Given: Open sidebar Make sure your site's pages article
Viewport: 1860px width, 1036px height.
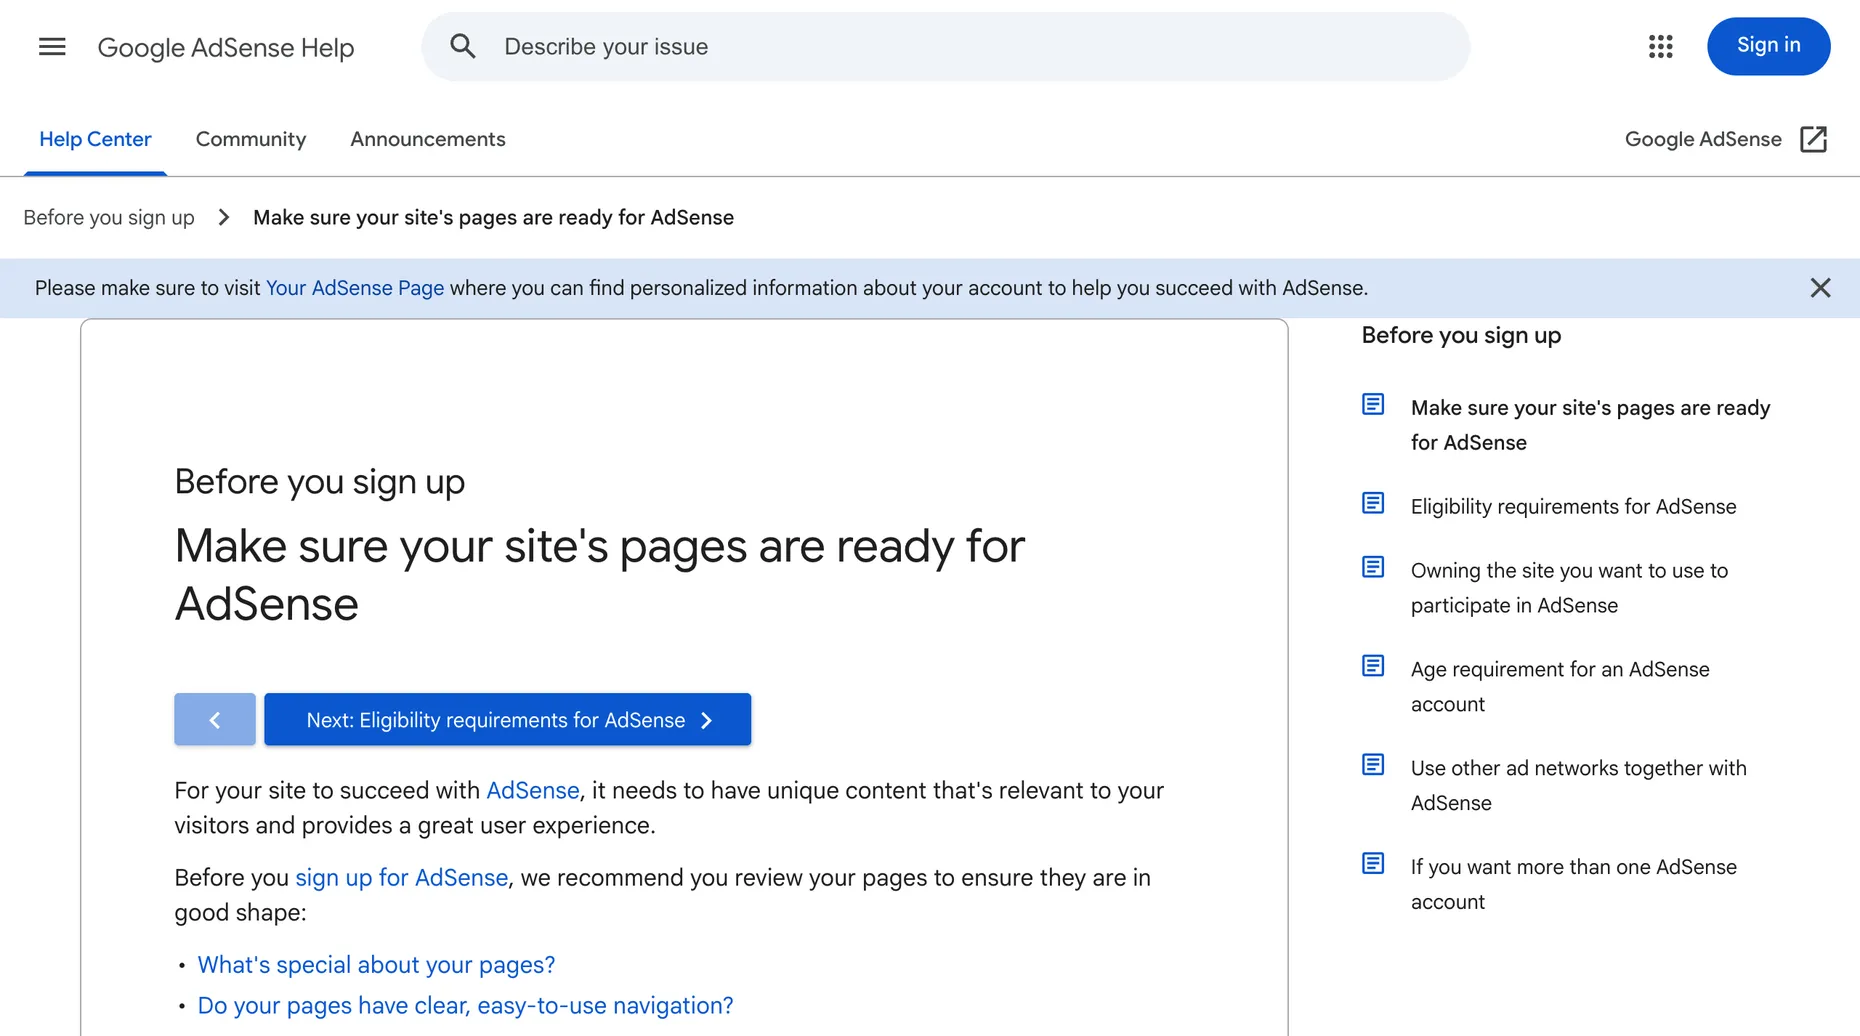Looking at the screenshot, I should tap(1590, 425).
